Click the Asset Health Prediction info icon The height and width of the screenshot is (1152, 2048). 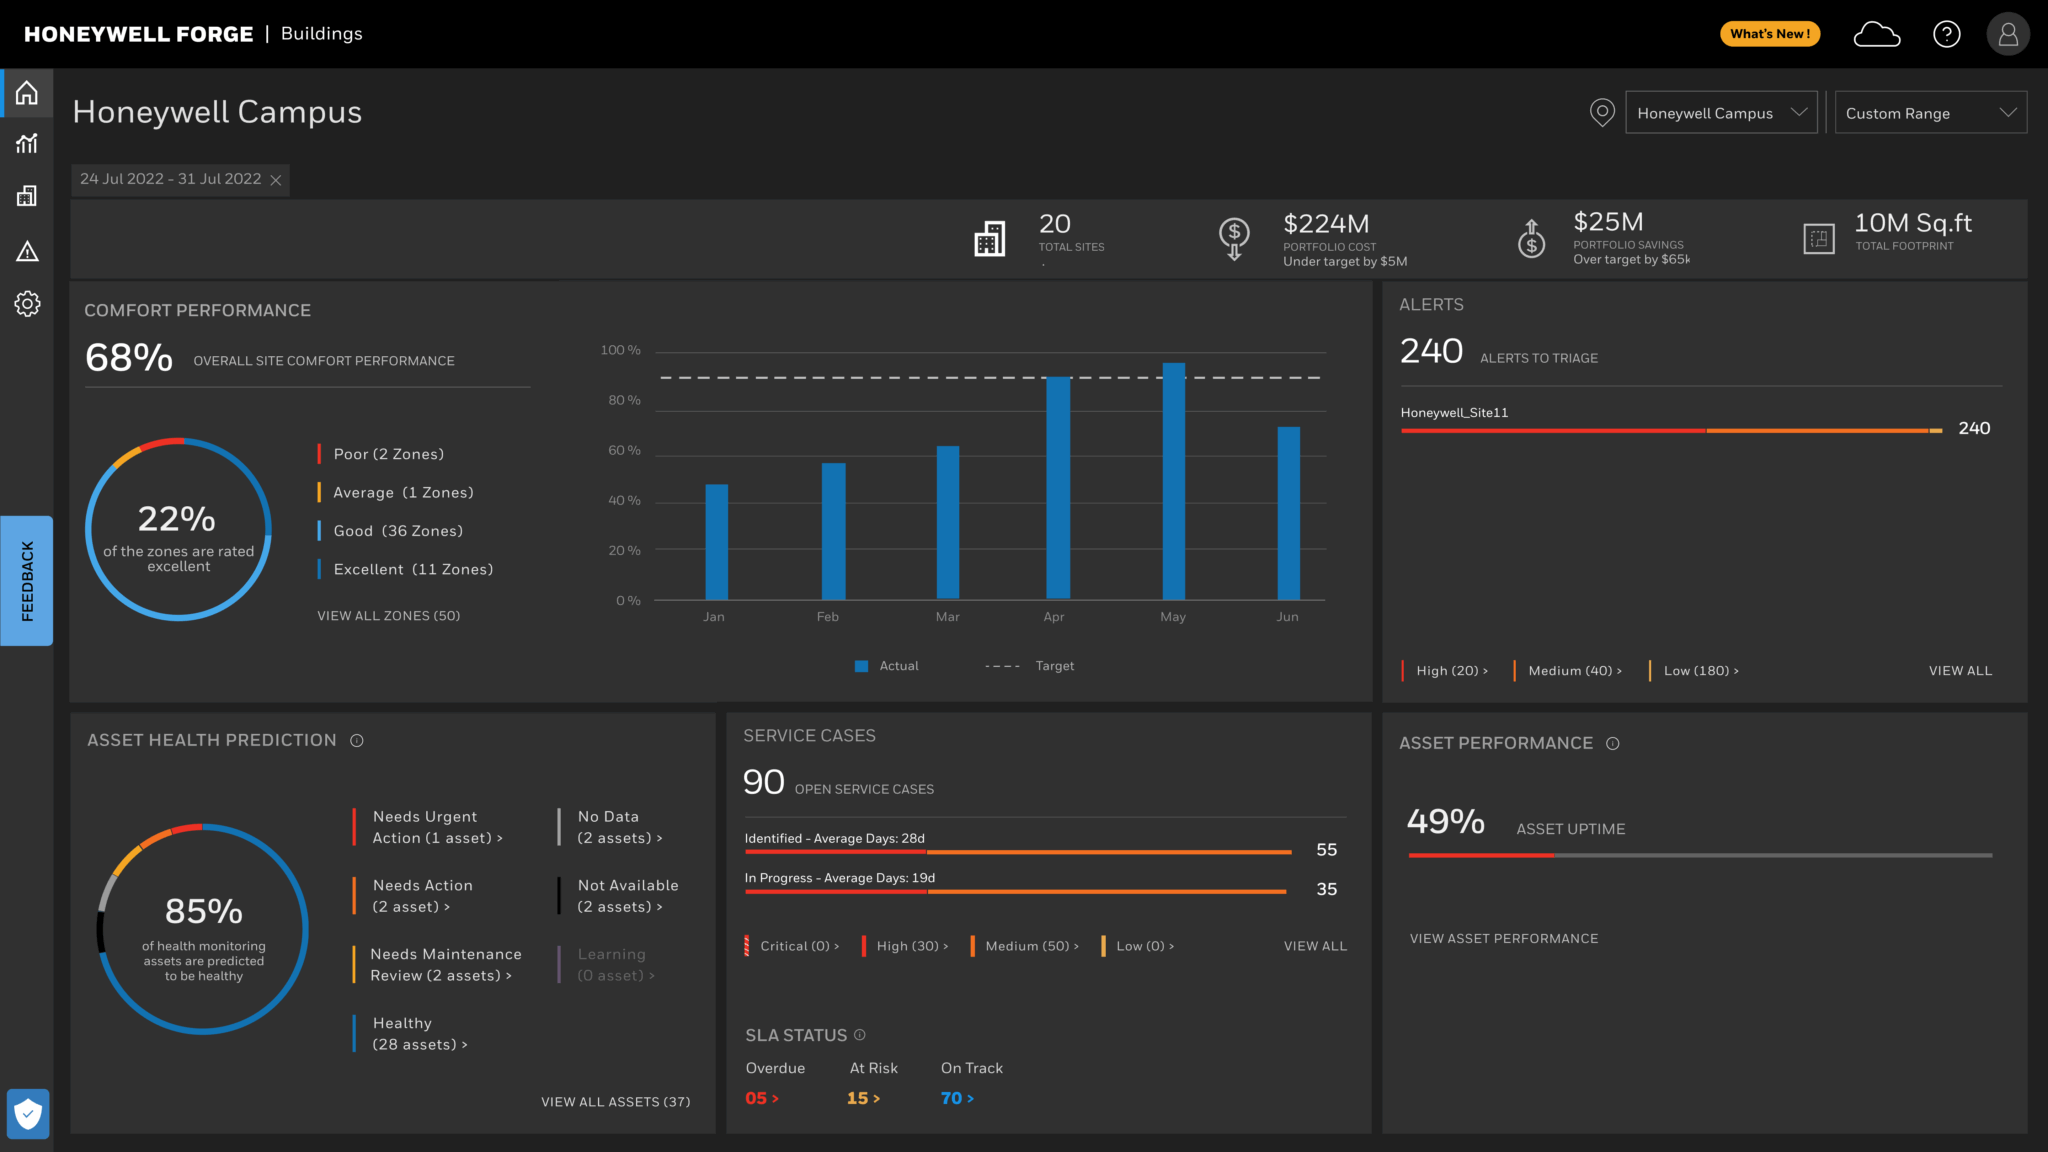pyautogui.click(x=357, y=740)
